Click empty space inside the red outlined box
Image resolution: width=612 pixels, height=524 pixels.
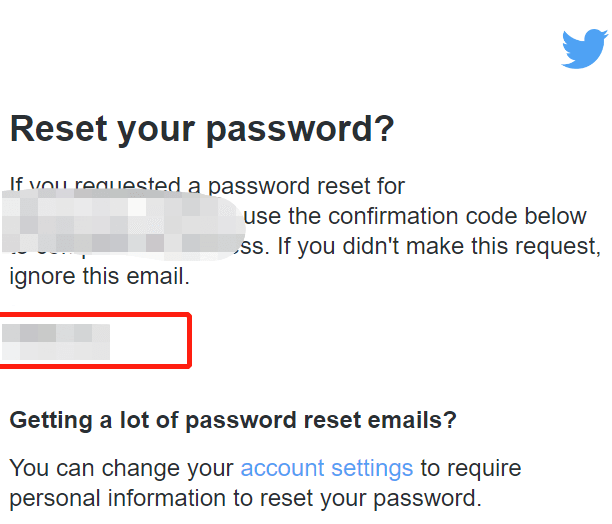click(149, 340)
